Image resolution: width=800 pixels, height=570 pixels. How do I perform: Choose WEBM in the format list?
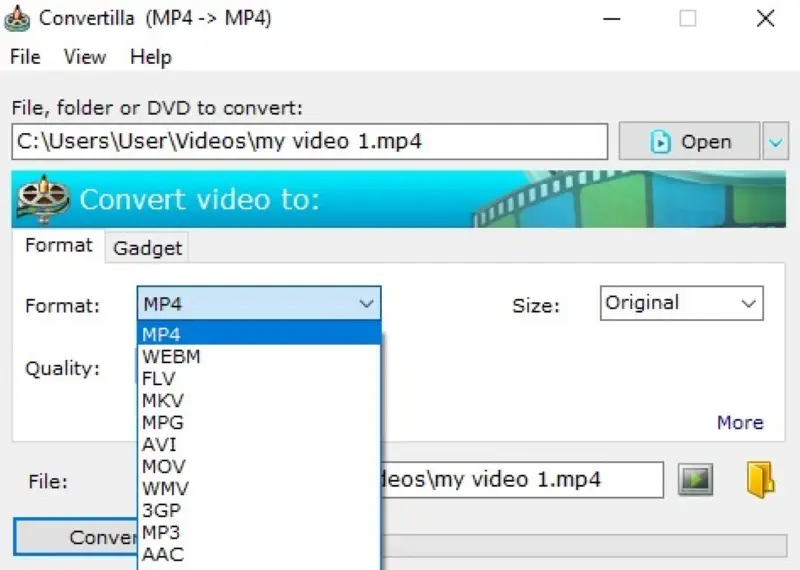click(259, 356)
